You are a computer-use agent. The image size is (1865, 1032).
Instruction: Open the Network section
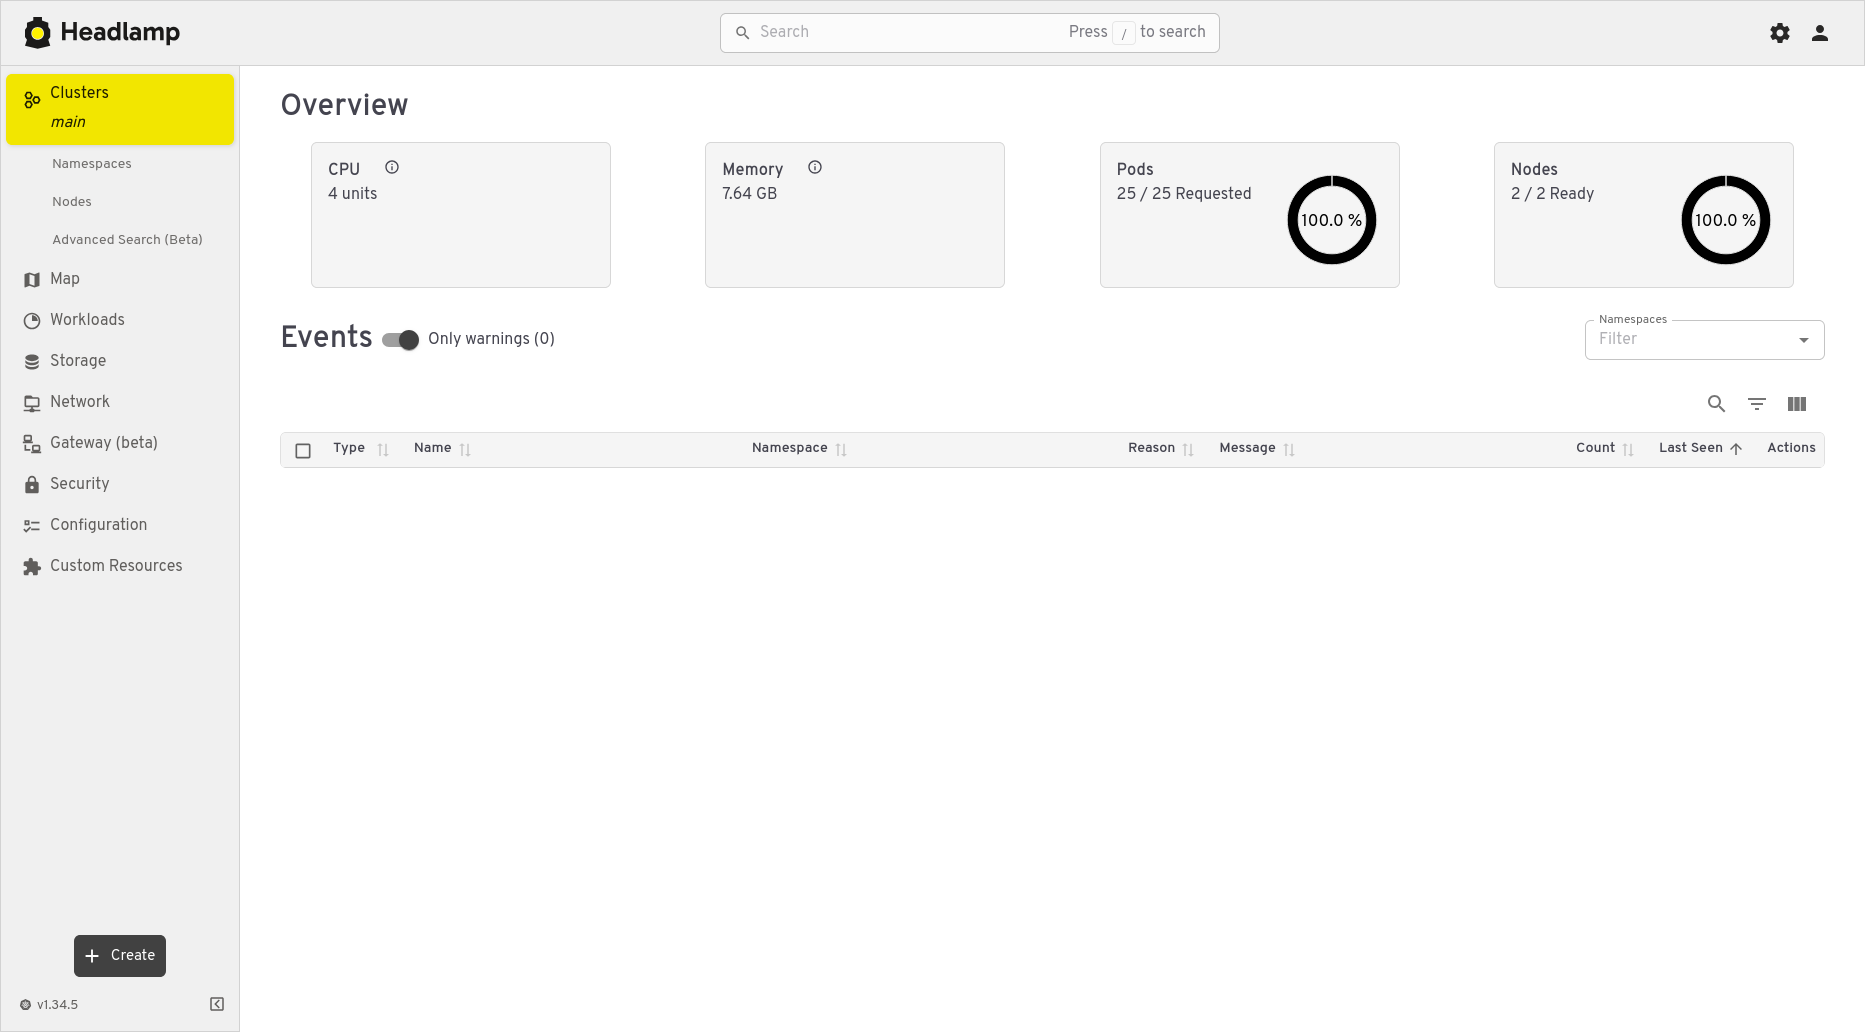tap(80, 401)
